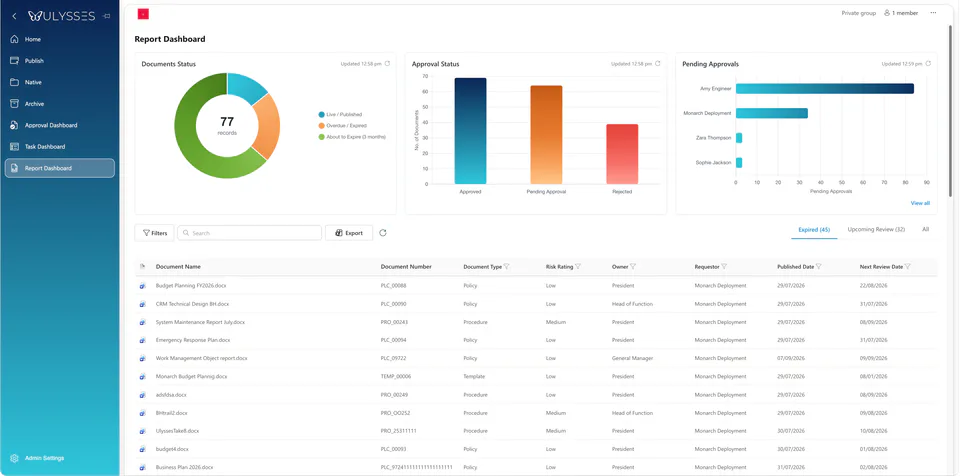Click General Manager owner cell

pyautogui.click(x=632, y=358)
